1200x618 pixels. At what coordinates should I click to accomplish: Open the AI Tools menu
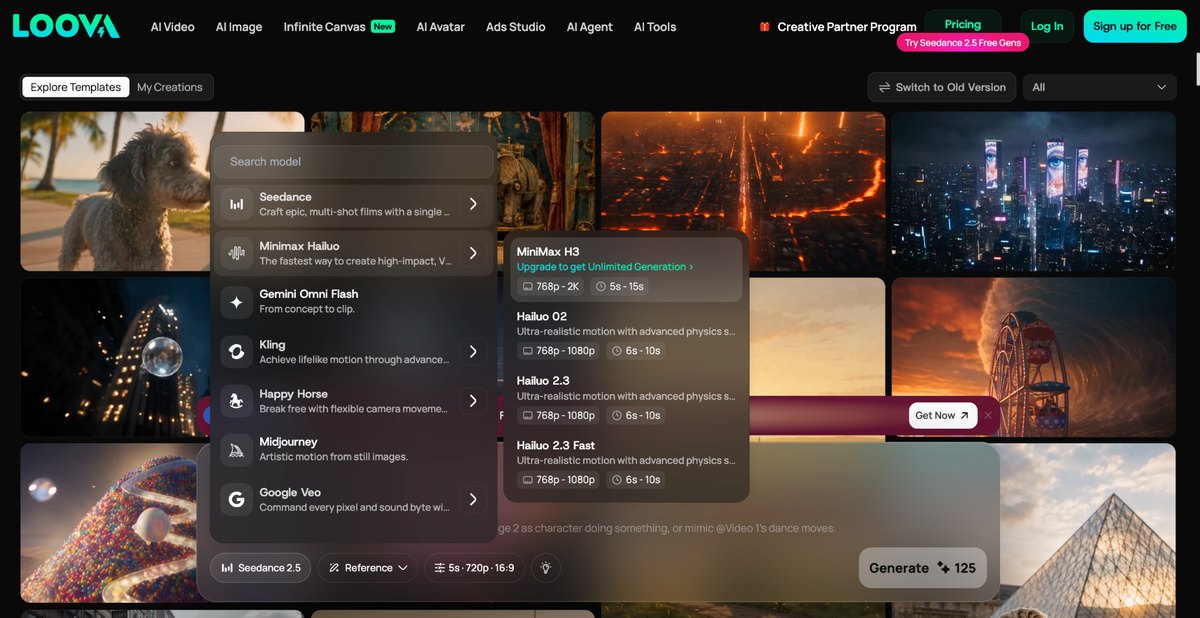point(655,27)
